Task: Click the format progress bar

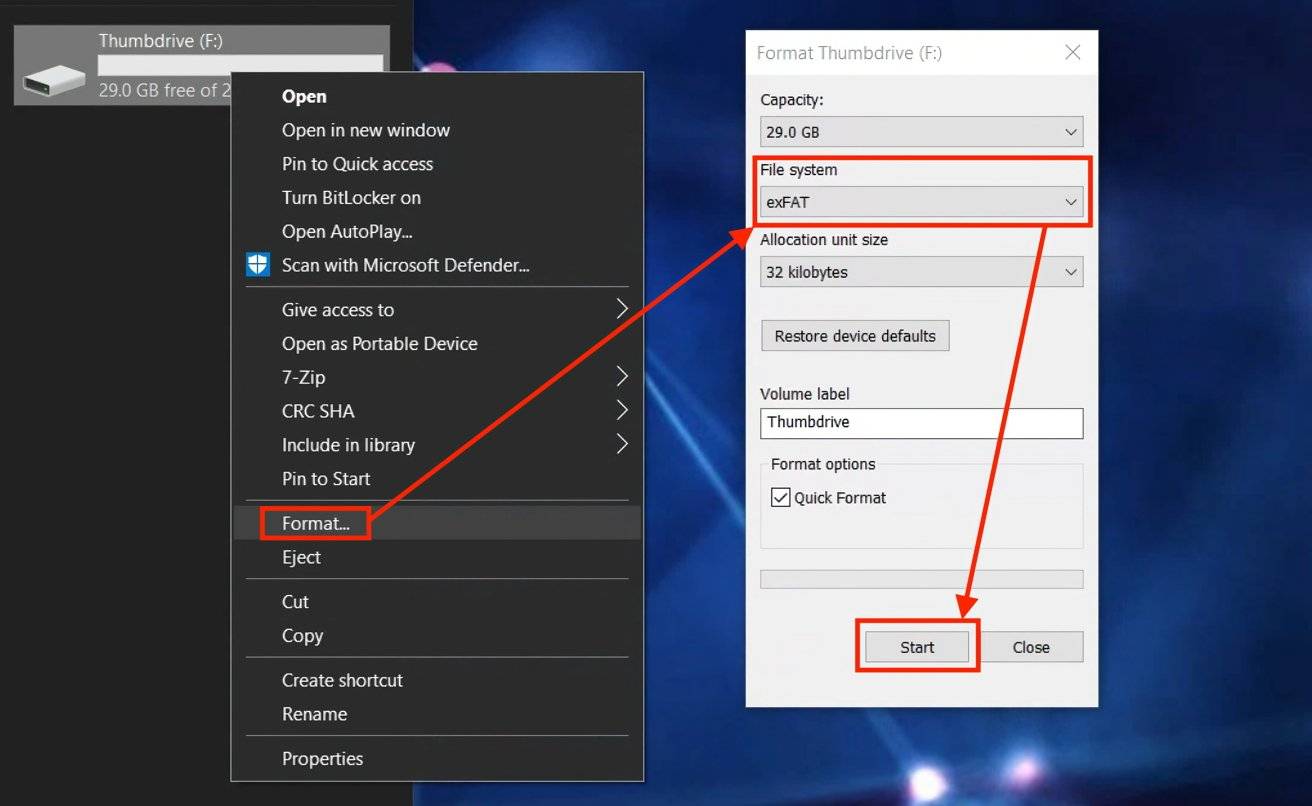Action: [920, 579]
